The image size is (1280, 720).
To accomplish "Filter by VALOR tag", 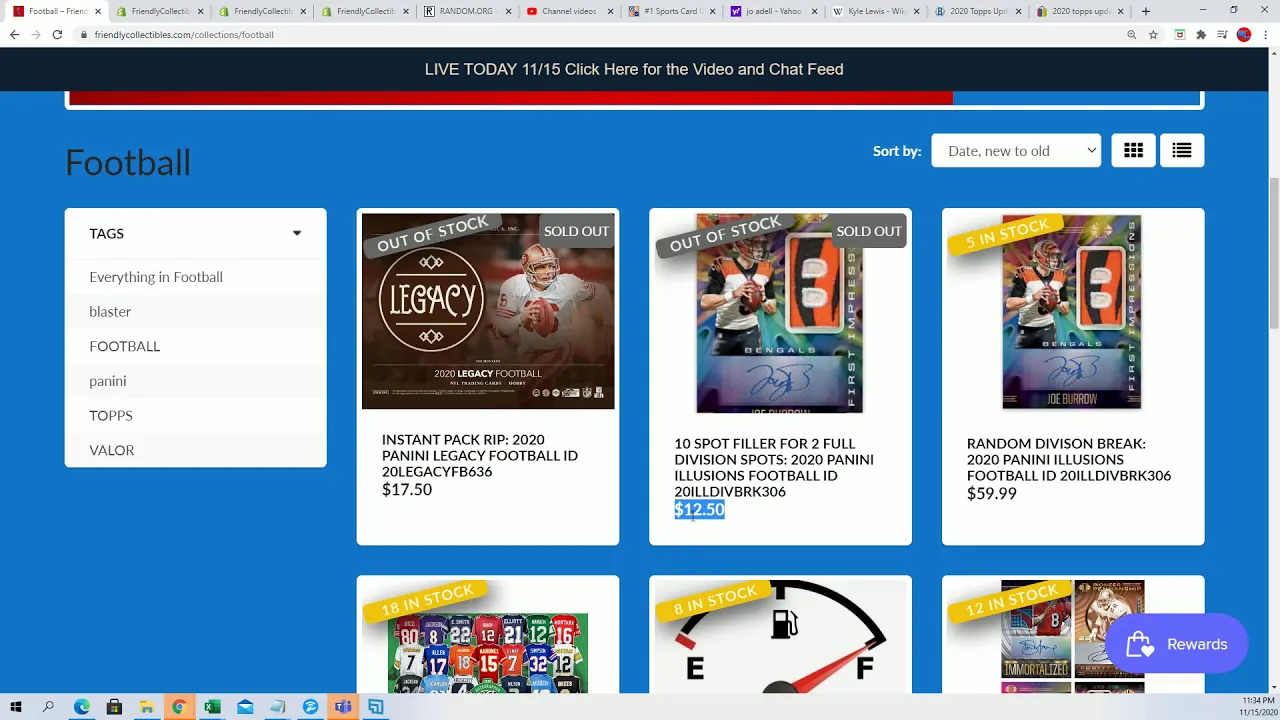I will (x=112, y=450).
